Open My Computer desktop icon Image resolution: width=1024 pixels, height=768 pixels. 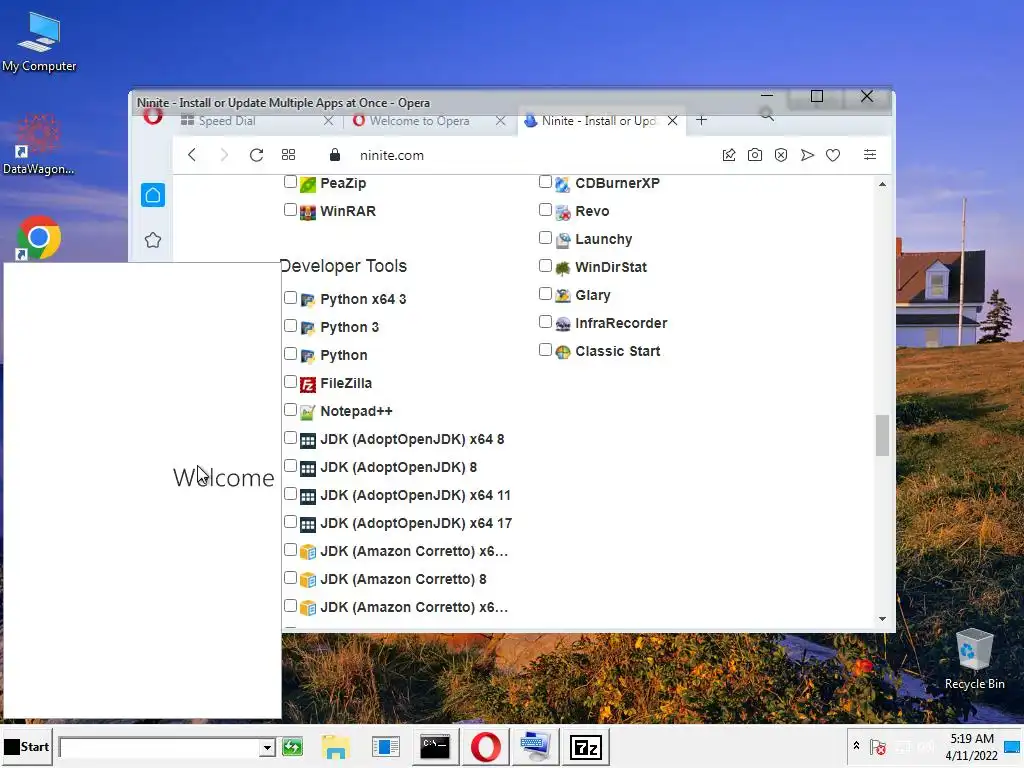(39, 42)
